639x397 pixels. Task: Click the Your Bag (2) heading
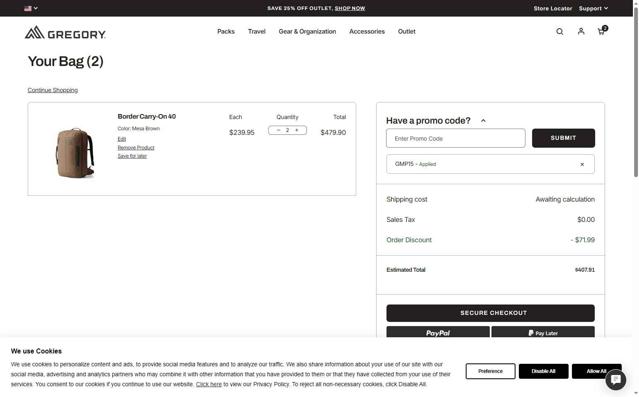[66, 62]
